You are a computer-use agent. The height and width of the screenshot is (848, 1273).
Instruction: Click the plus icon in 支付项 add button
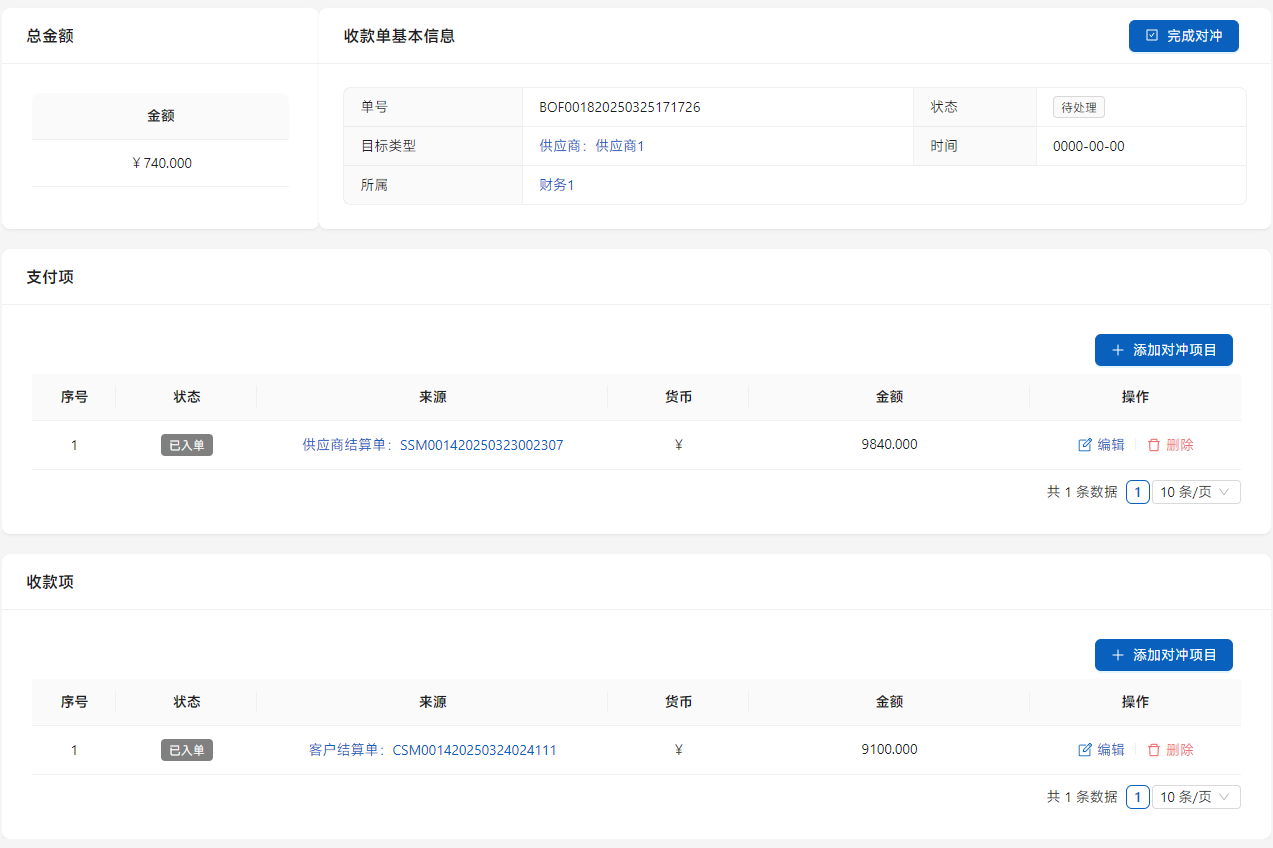point(1118,350)
